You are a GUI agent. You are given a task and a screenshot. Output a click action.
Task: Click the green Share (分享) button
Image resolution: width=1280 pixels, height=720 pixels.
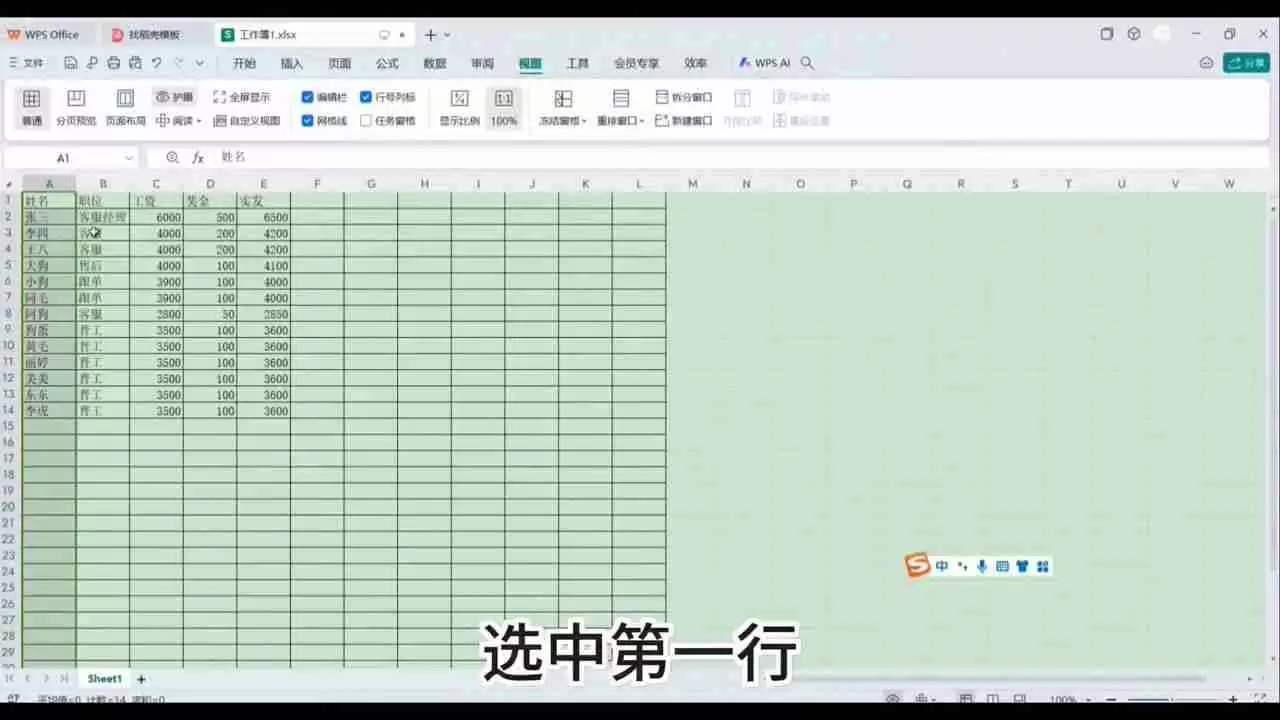[1248, 62]
